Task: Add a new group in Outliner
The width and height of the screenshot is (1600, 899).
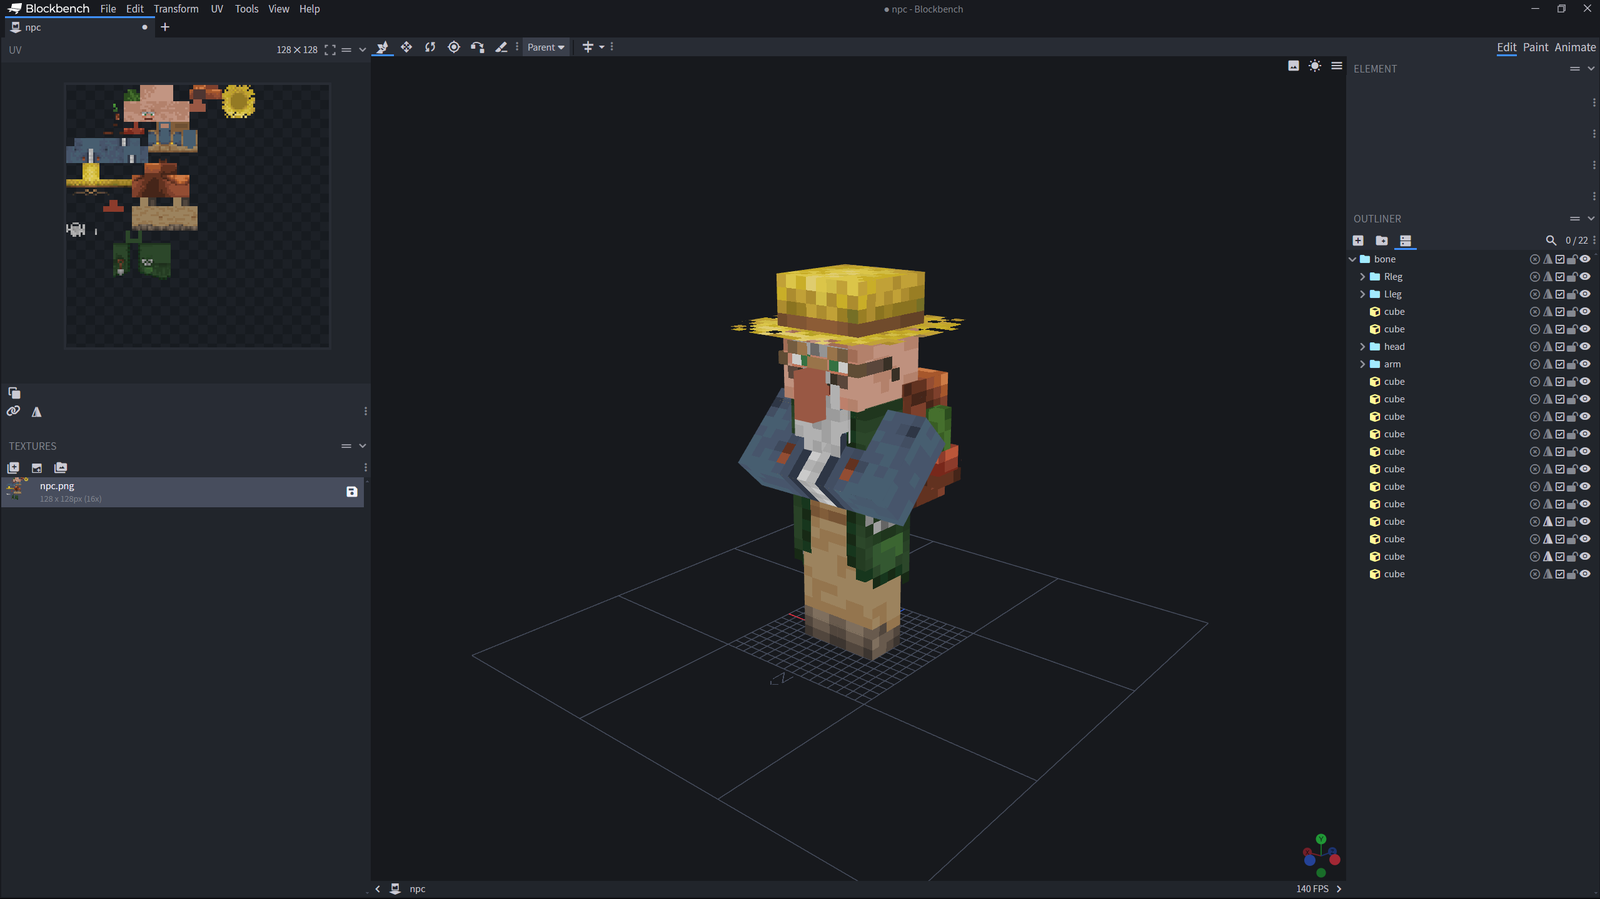Action: [1381, 241]
